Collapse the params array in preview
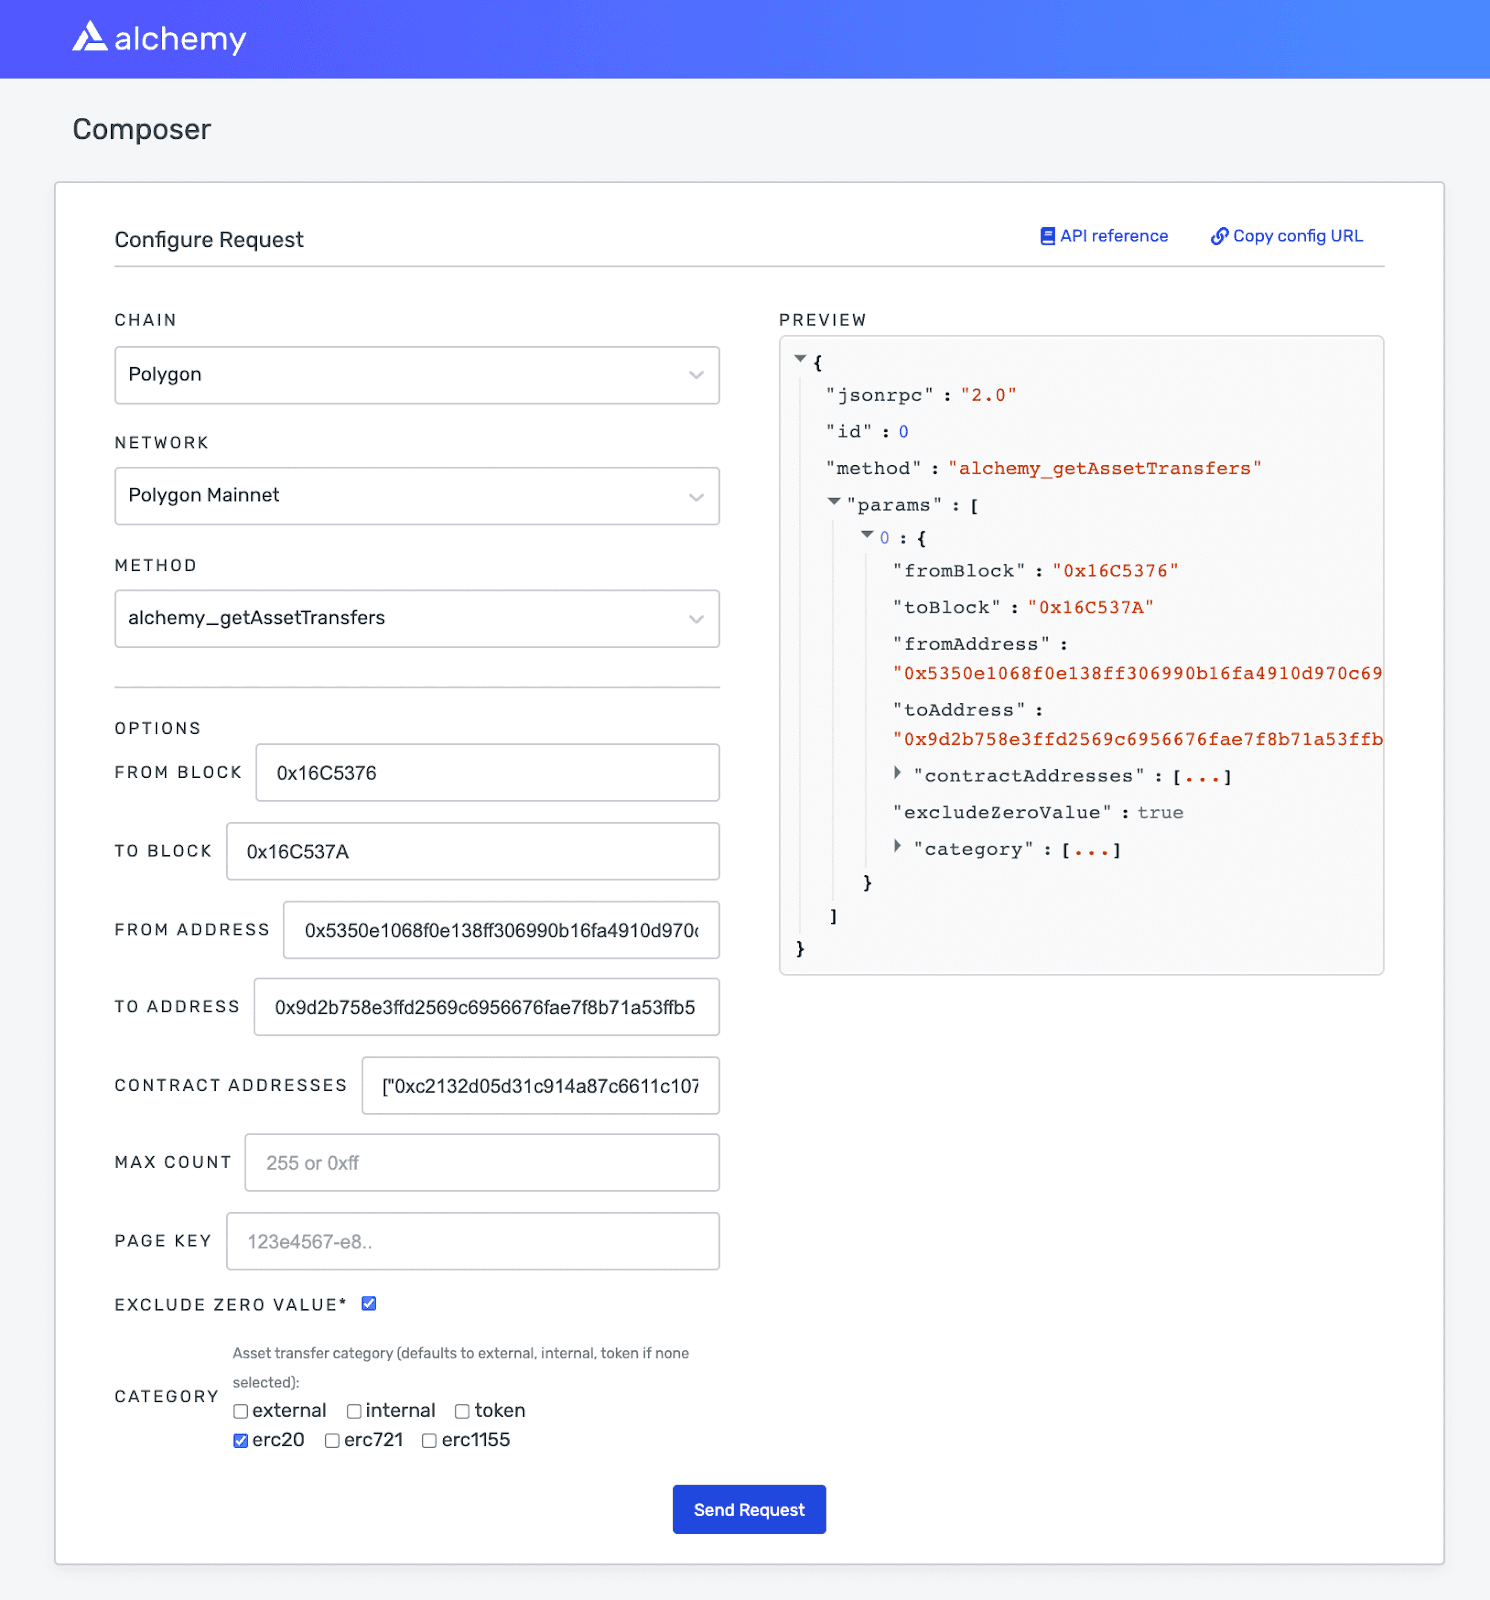The image size is (1490, 1600). pos(833,502)
